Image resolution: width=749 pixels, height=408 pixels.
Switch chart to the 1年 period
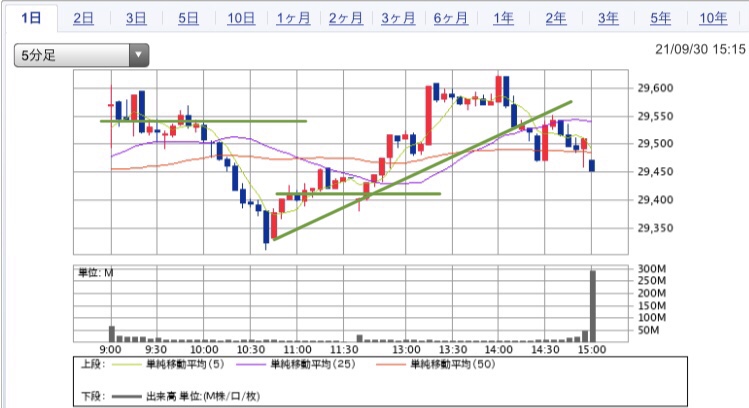tap(503, 18)
